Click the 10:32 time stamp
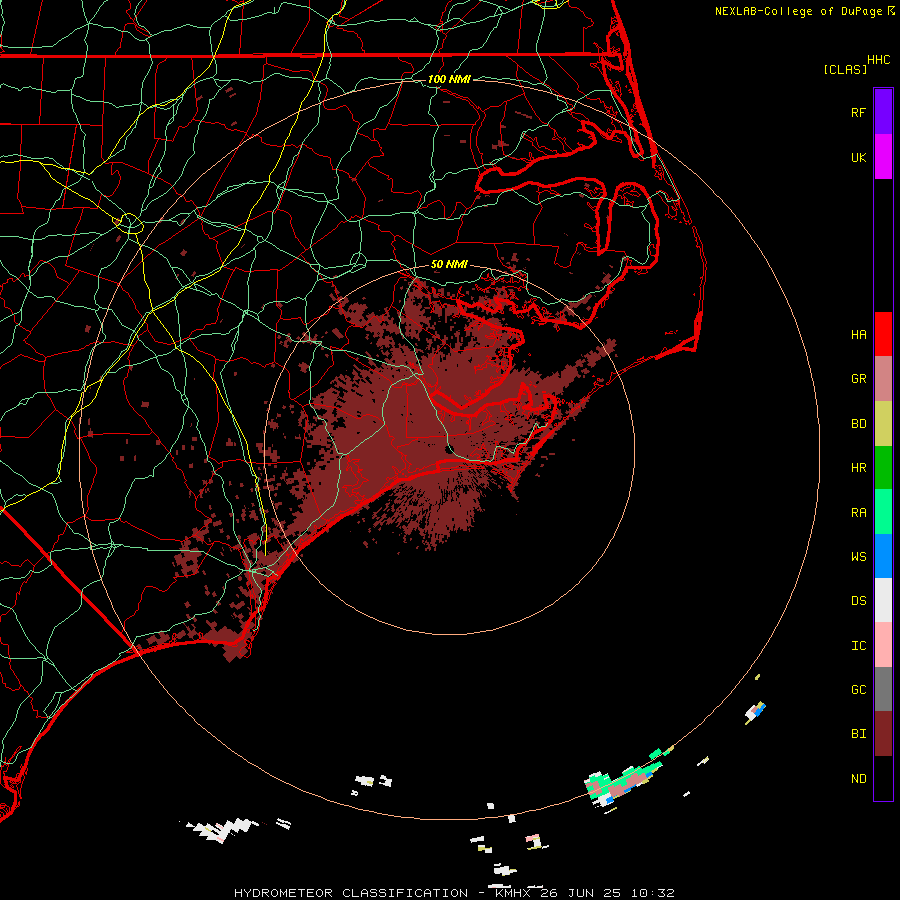The image size is (900, 900). [x=652, y=893]
